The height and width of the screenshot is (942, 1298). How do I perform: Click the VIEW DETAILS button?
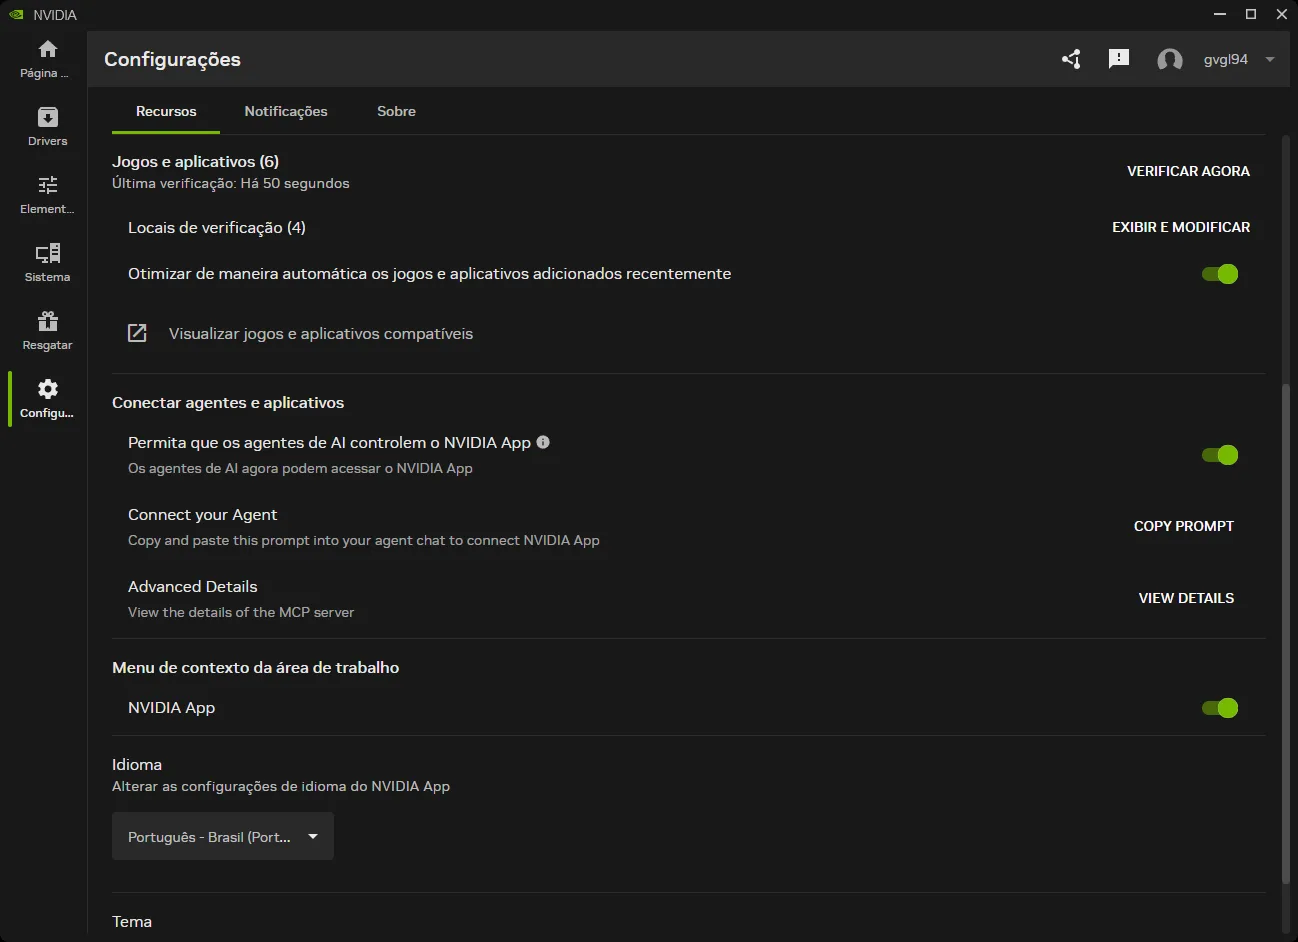pyautogui.click(x=1186, y=598)
